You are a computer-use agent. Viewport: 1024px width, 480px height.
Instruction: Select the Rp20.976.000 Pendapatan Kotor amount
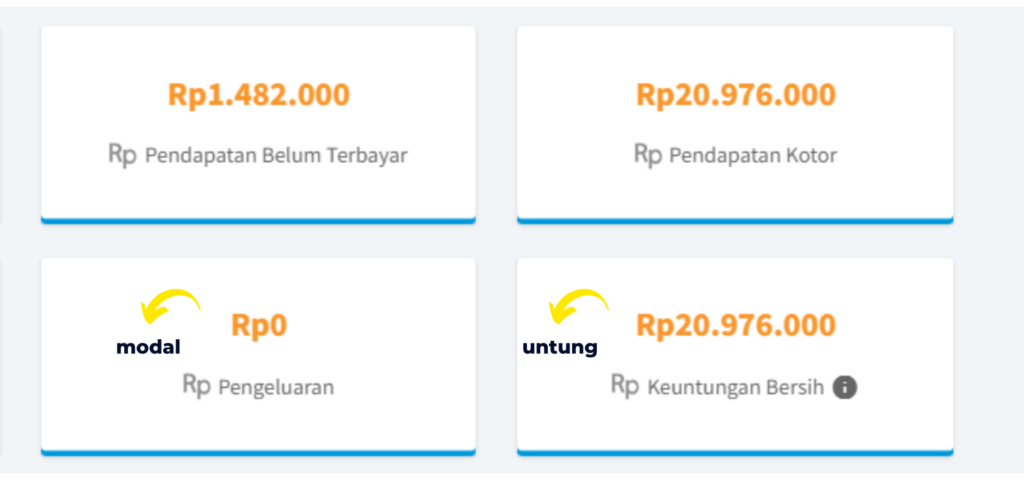[736, 95]
